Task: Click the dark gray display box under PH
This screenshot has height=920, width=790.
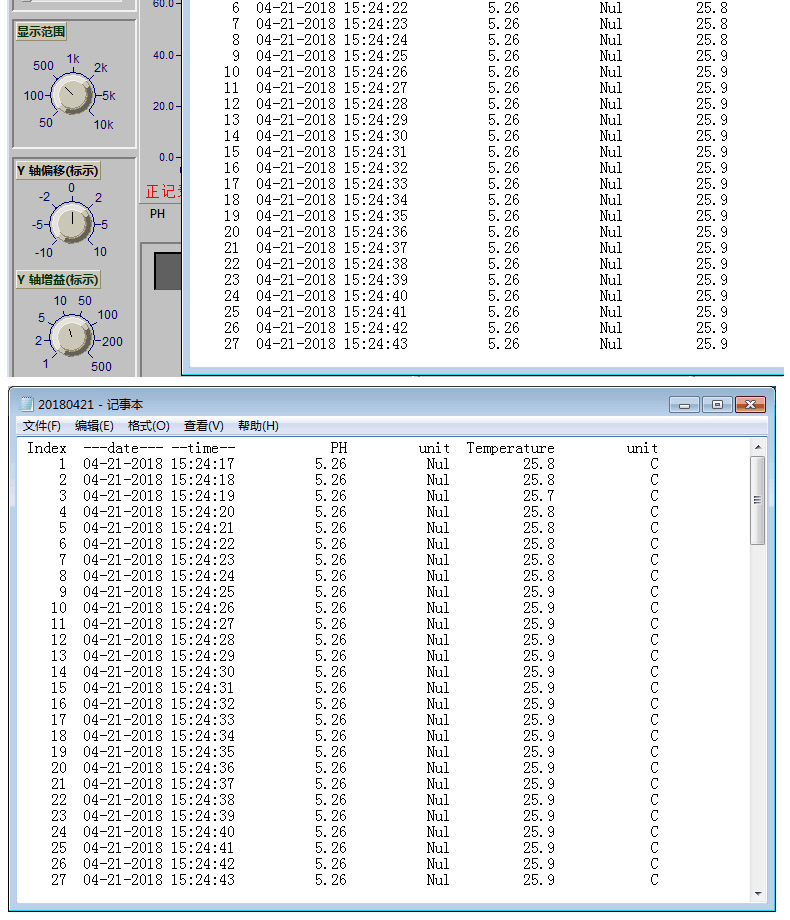Action: click(168, 271)
